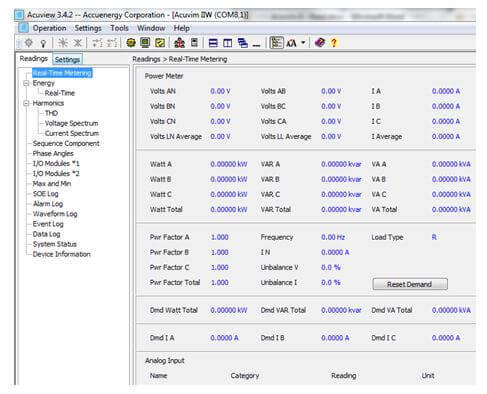The height and width of the screenshot is (394, 487).
Task: Open Max and Min readings
Action: click(52, 184)
